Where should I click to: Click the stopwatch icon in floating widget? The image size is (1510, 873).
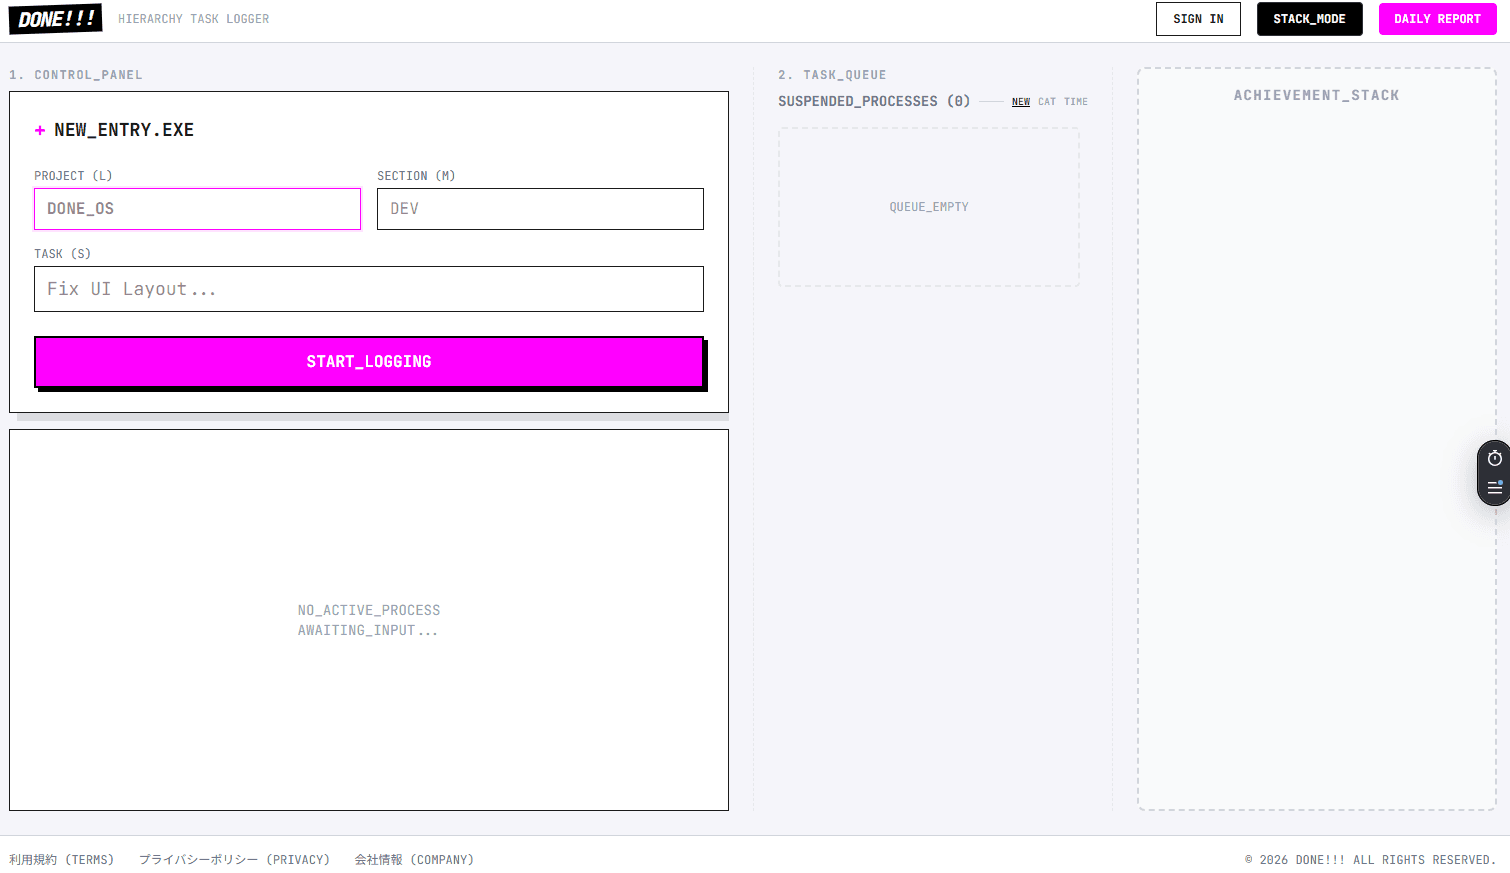pos(1494,458)
